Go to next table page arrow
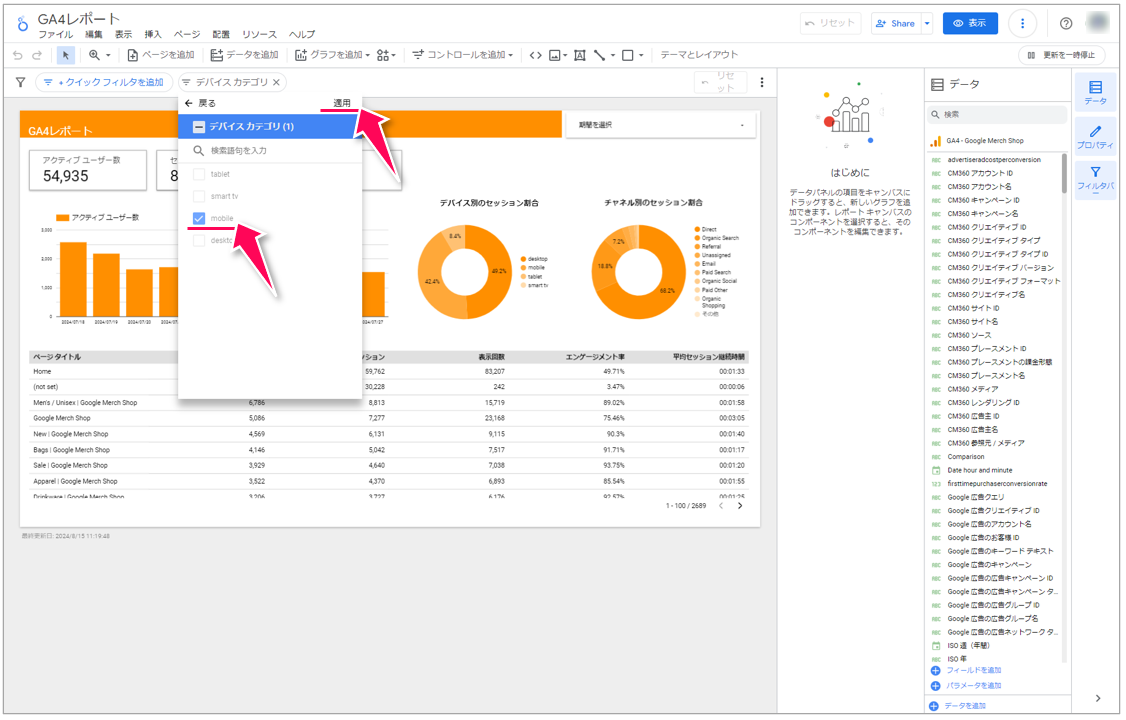The height and width of the screenshot is (720, 1126). tap(740, 506)
